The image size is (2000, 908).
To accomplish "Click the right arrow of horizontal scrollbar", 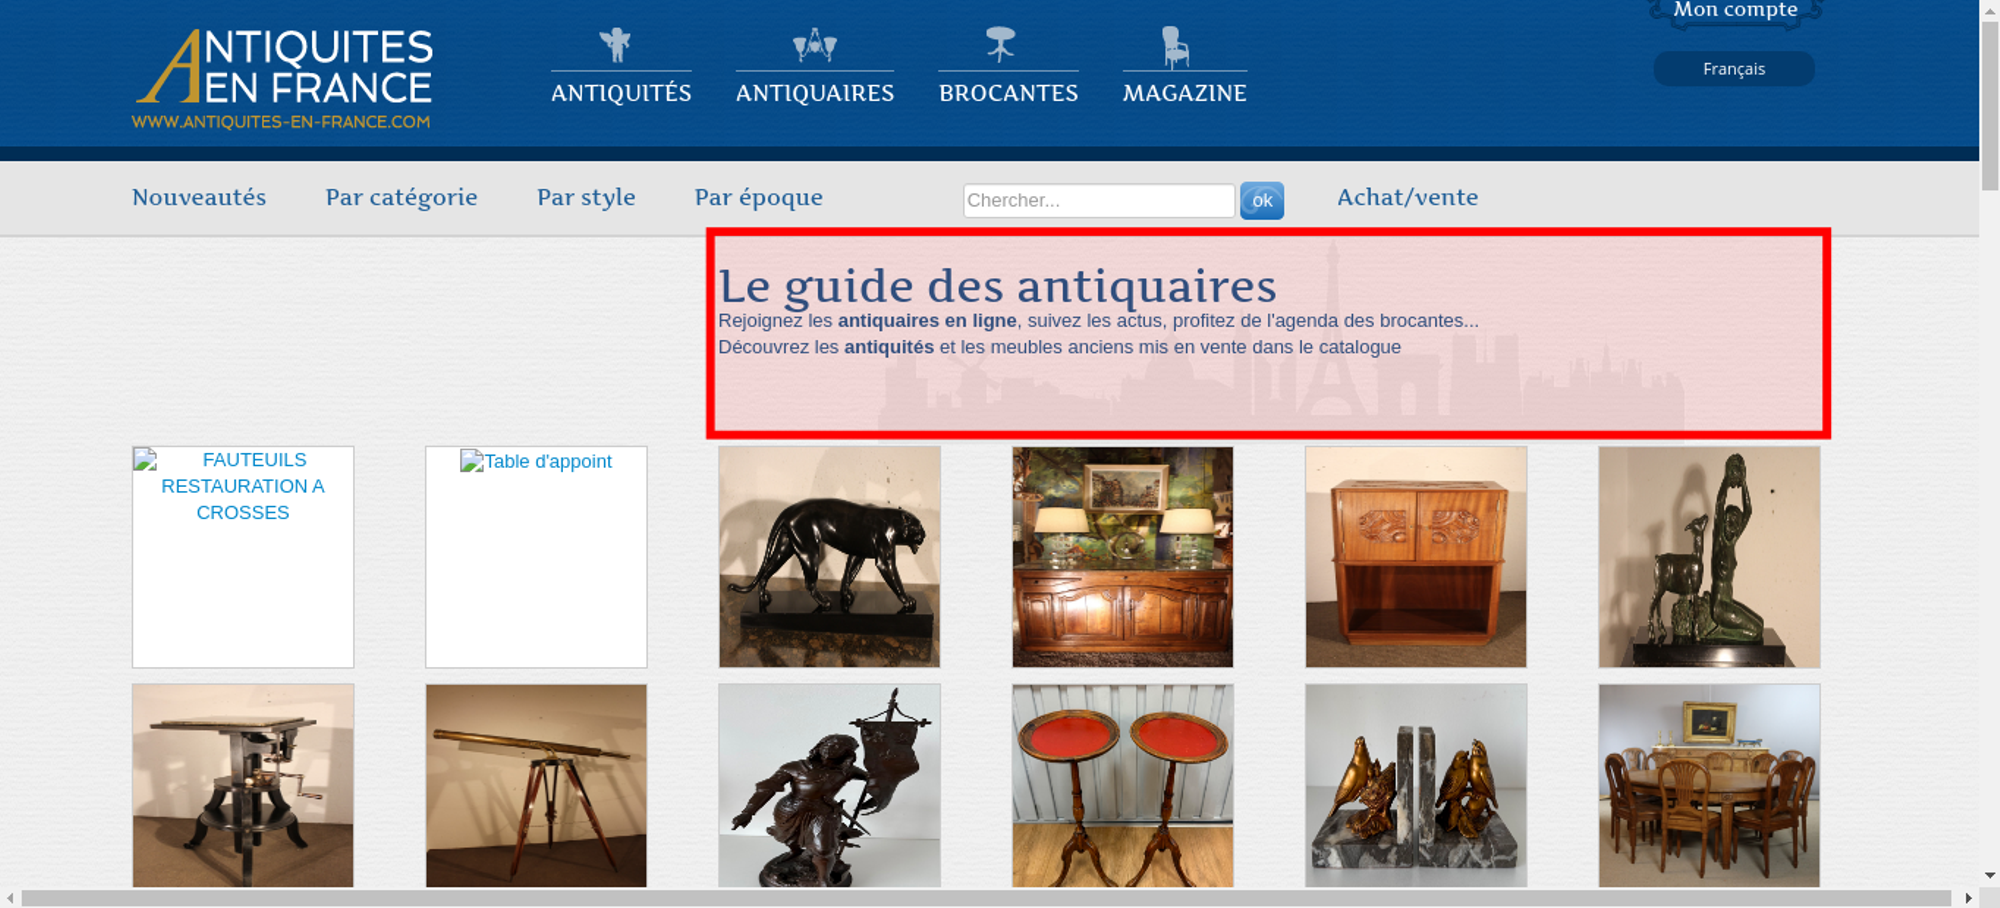I will [1968, 898].
